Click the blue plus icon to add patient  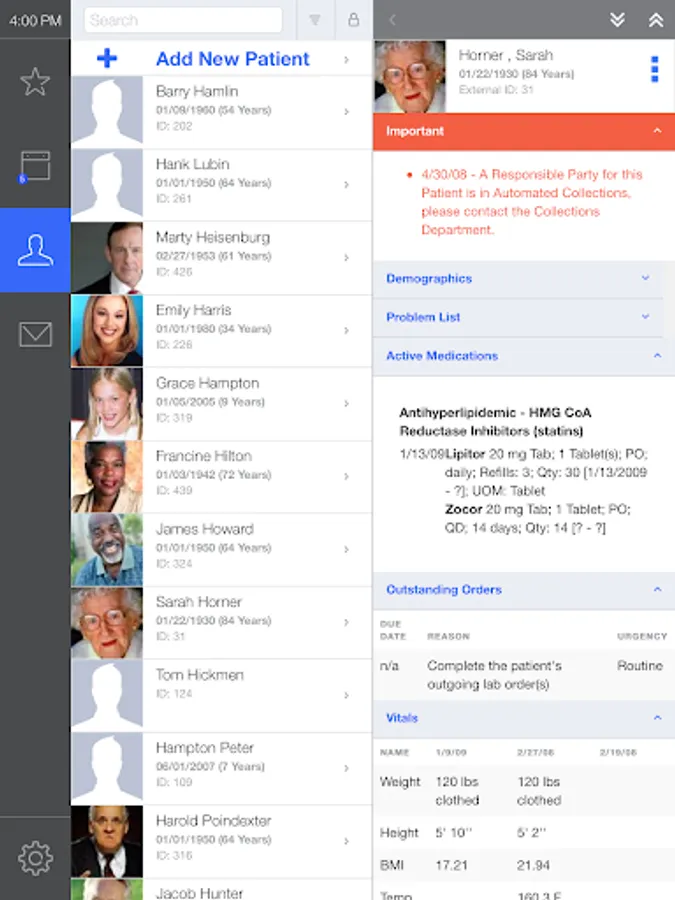coord(107,58)
